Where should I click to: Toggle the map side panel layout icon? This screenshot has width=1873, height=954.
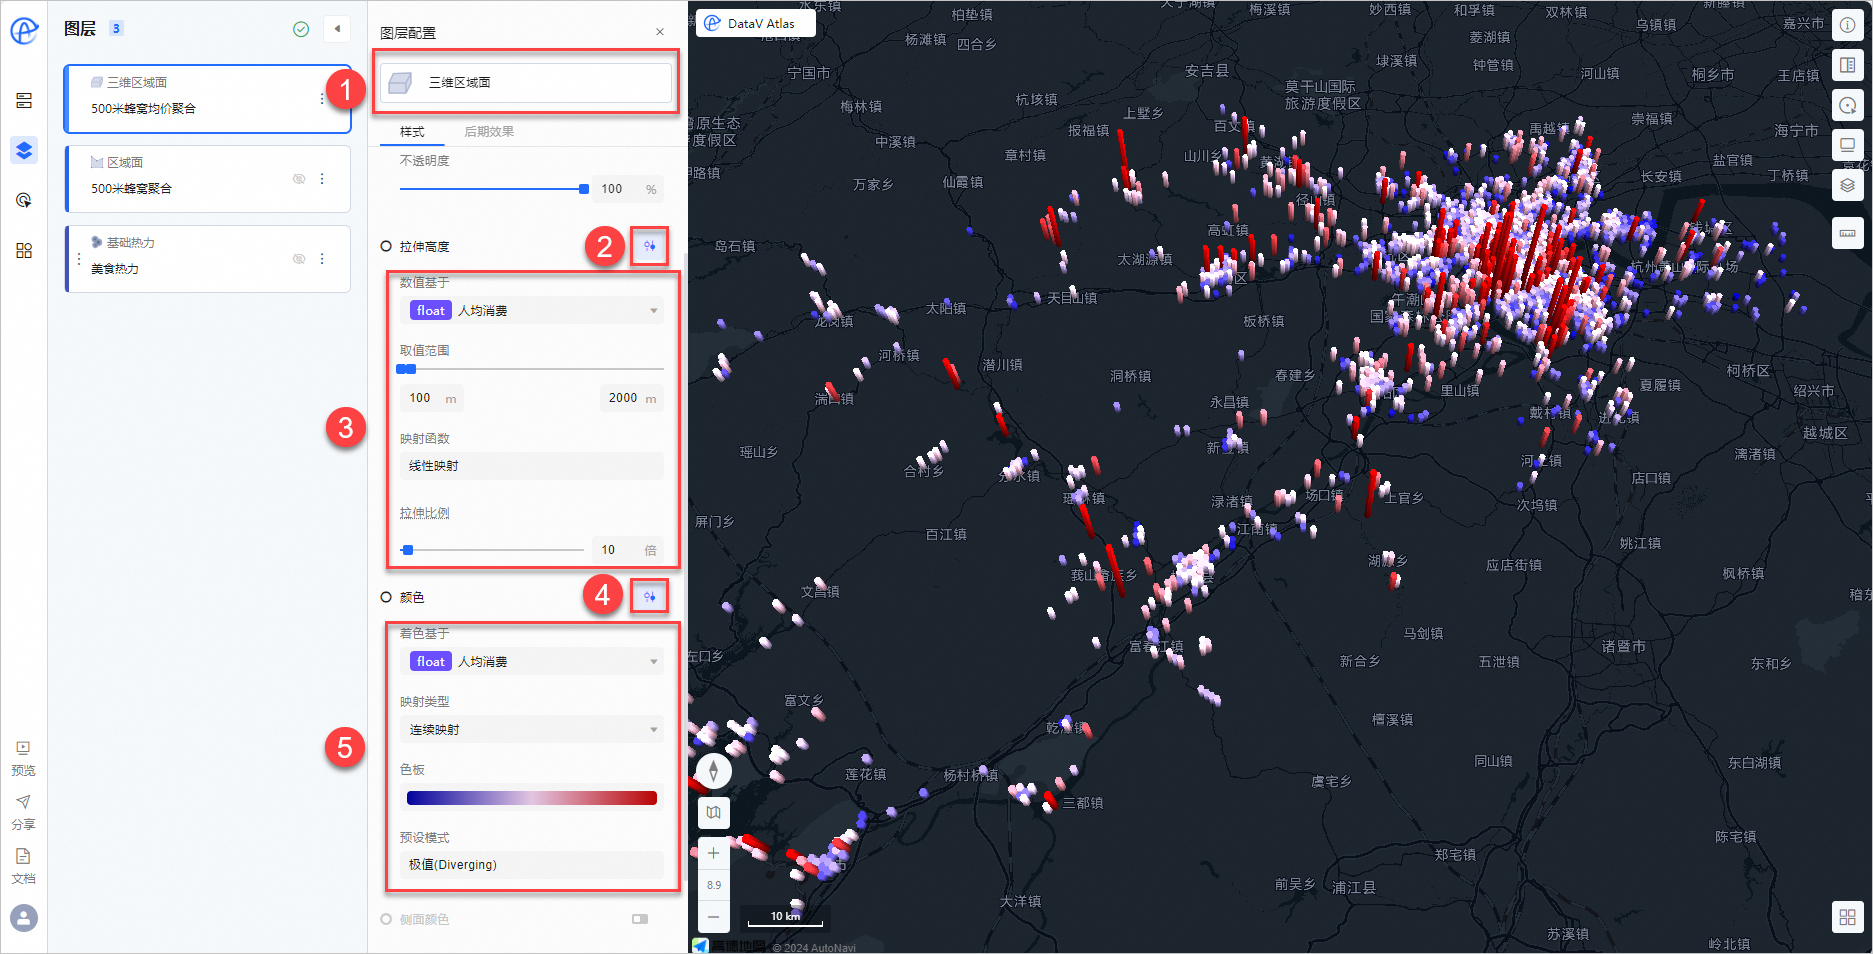(x=1847, y=65)
